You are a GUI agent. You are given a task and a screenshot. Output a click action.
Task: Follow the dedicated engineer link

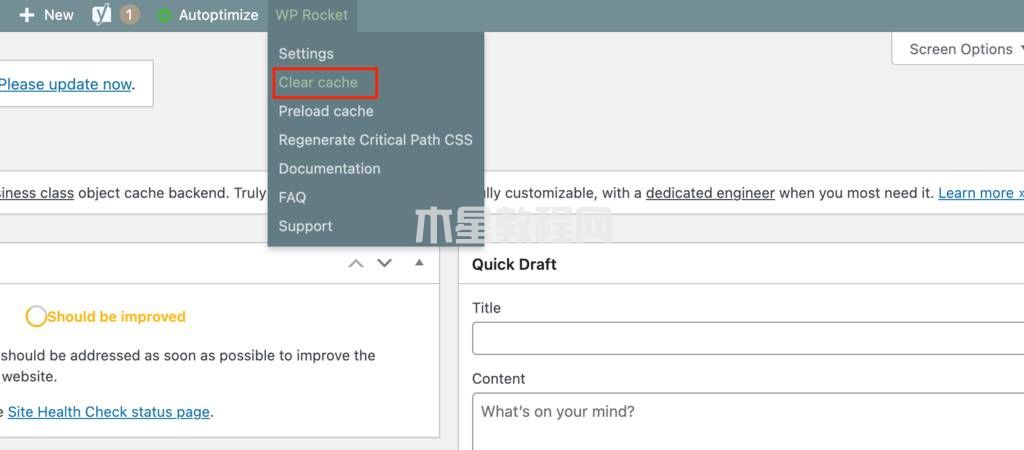[710, 193]
